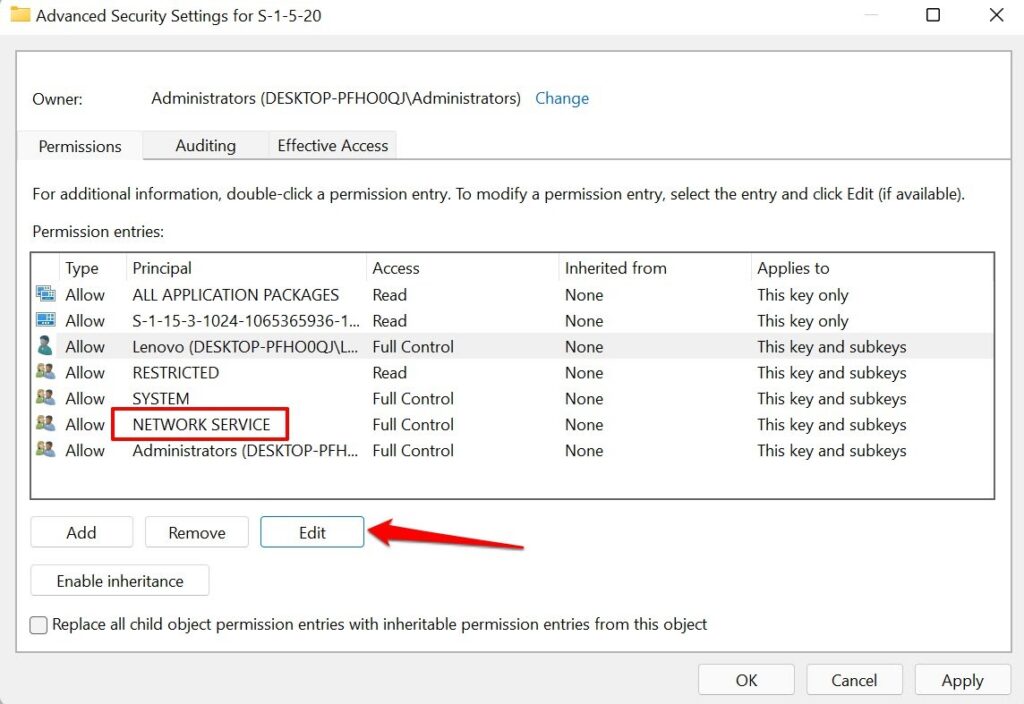This screenshot has width=1024, height=704.
Task: Click Enable inheritance button
Action: tap(120, 581)
